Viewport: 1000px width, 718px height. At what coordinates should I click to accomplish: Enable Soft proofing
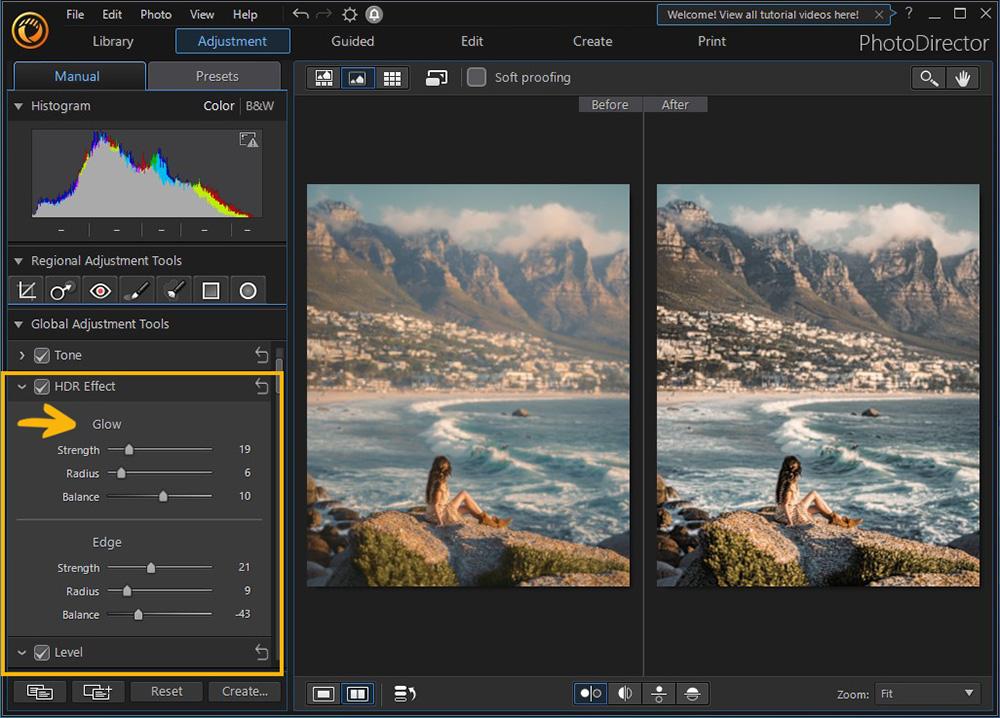coord(476,77)
